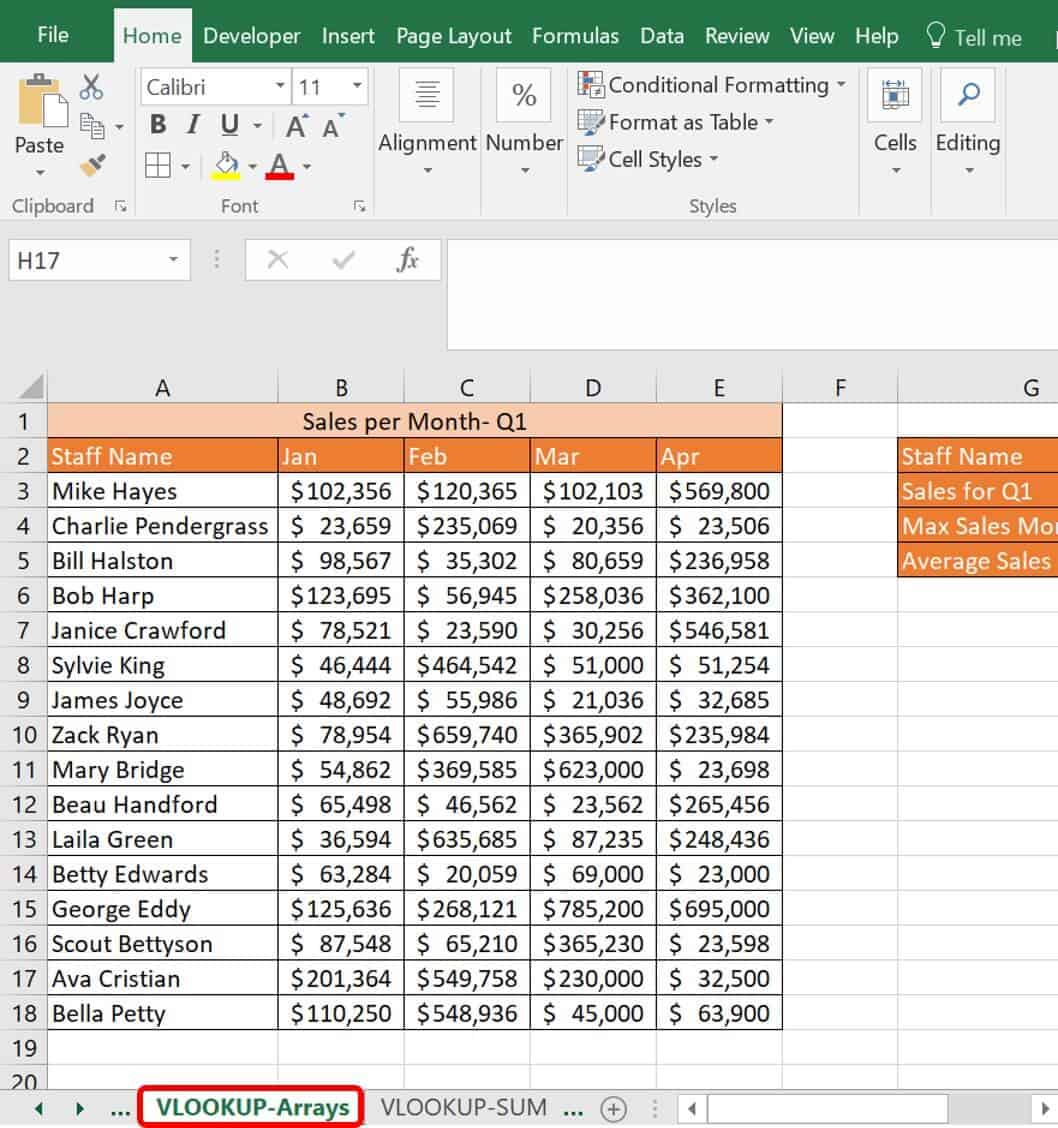Click the Format as Table button

point(676,122)
